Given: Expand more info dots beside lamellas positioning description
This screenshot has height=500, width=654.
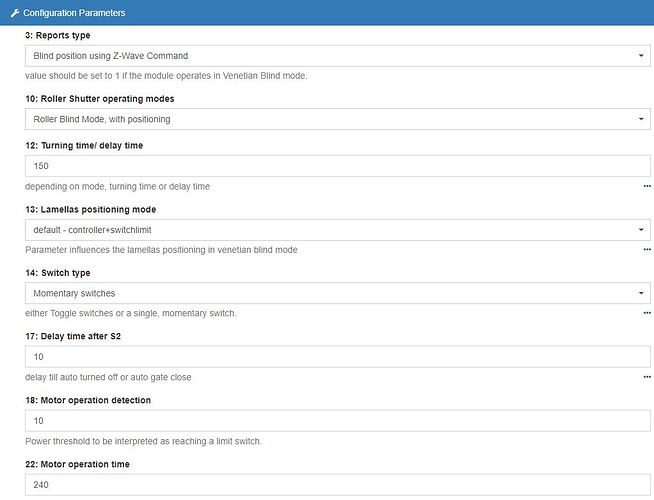Looking at the screenshot, I should [647, 249].
